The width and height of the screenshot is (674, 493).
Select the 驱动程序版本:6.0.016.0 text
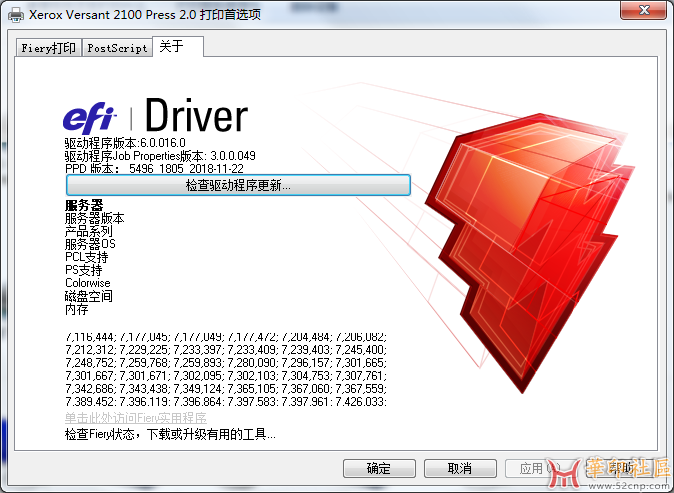(x=125, y=143)
